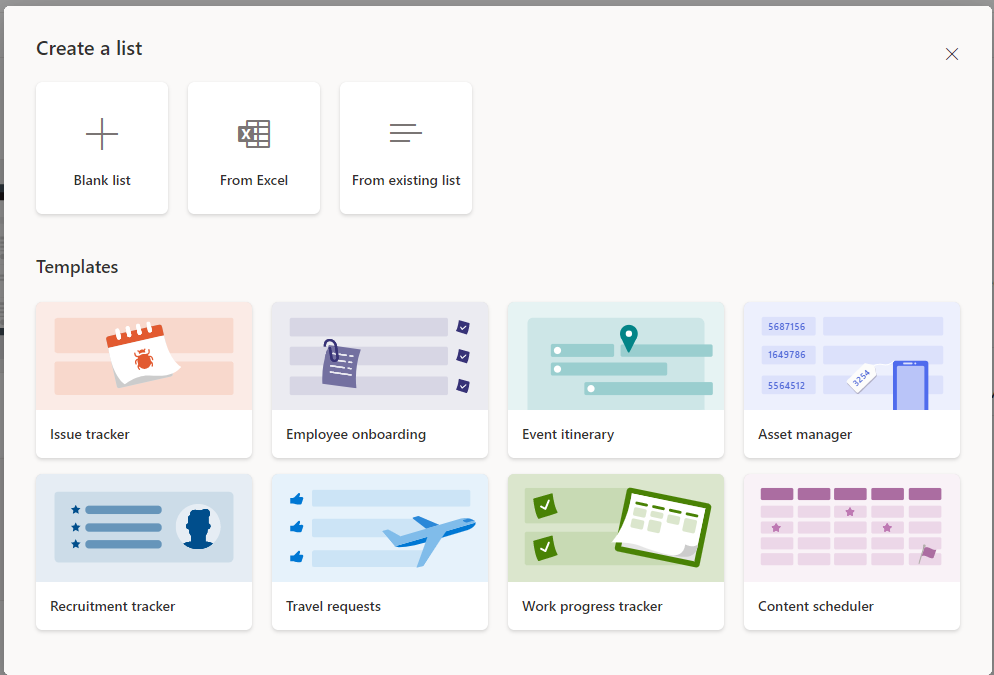Click the "From existing list" label
The width and height of the screenshot is (994, 675).
click(406, 181)
